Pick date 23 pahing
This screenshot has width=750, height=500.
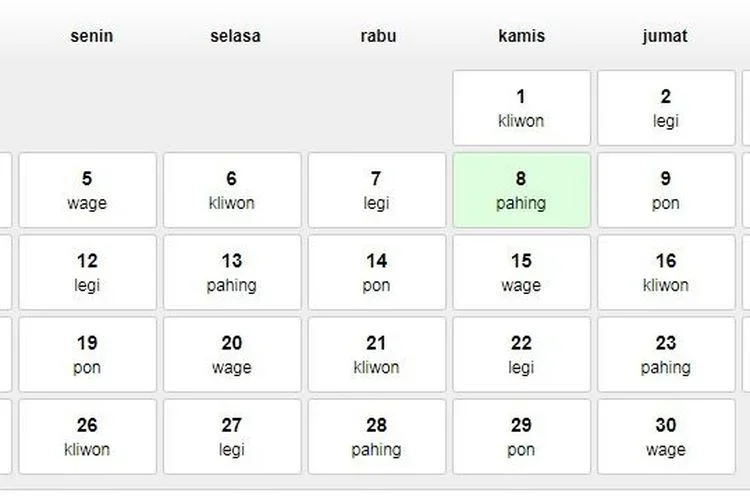tap(666, 355)
